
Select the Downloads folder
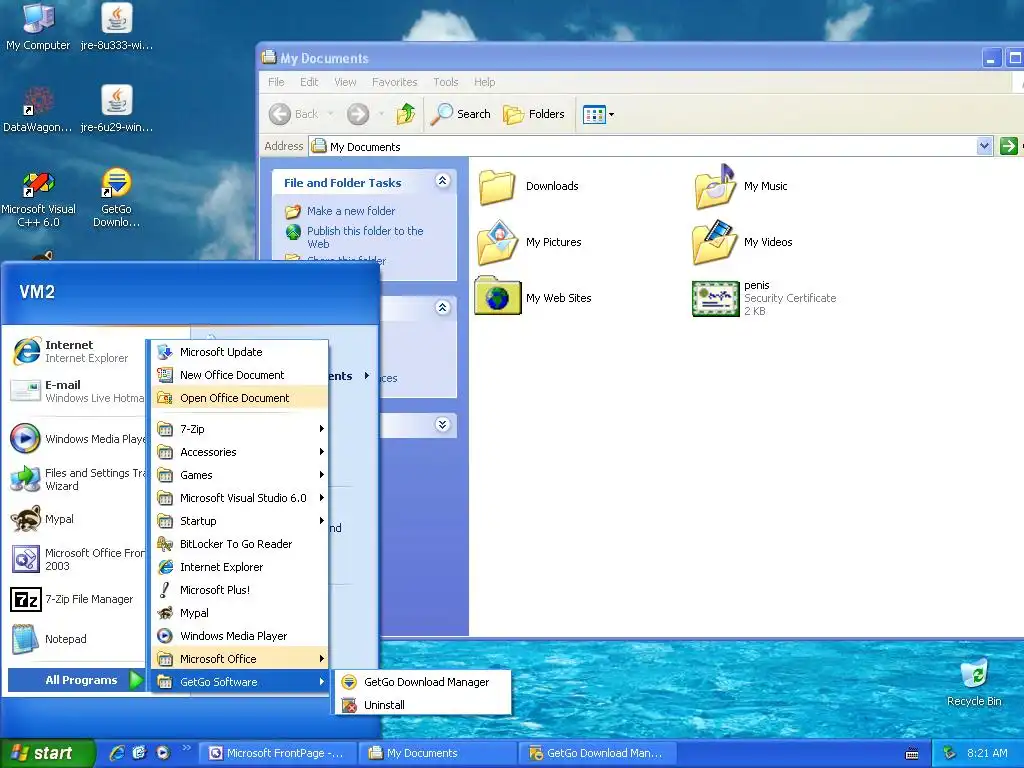pos(529,186)
